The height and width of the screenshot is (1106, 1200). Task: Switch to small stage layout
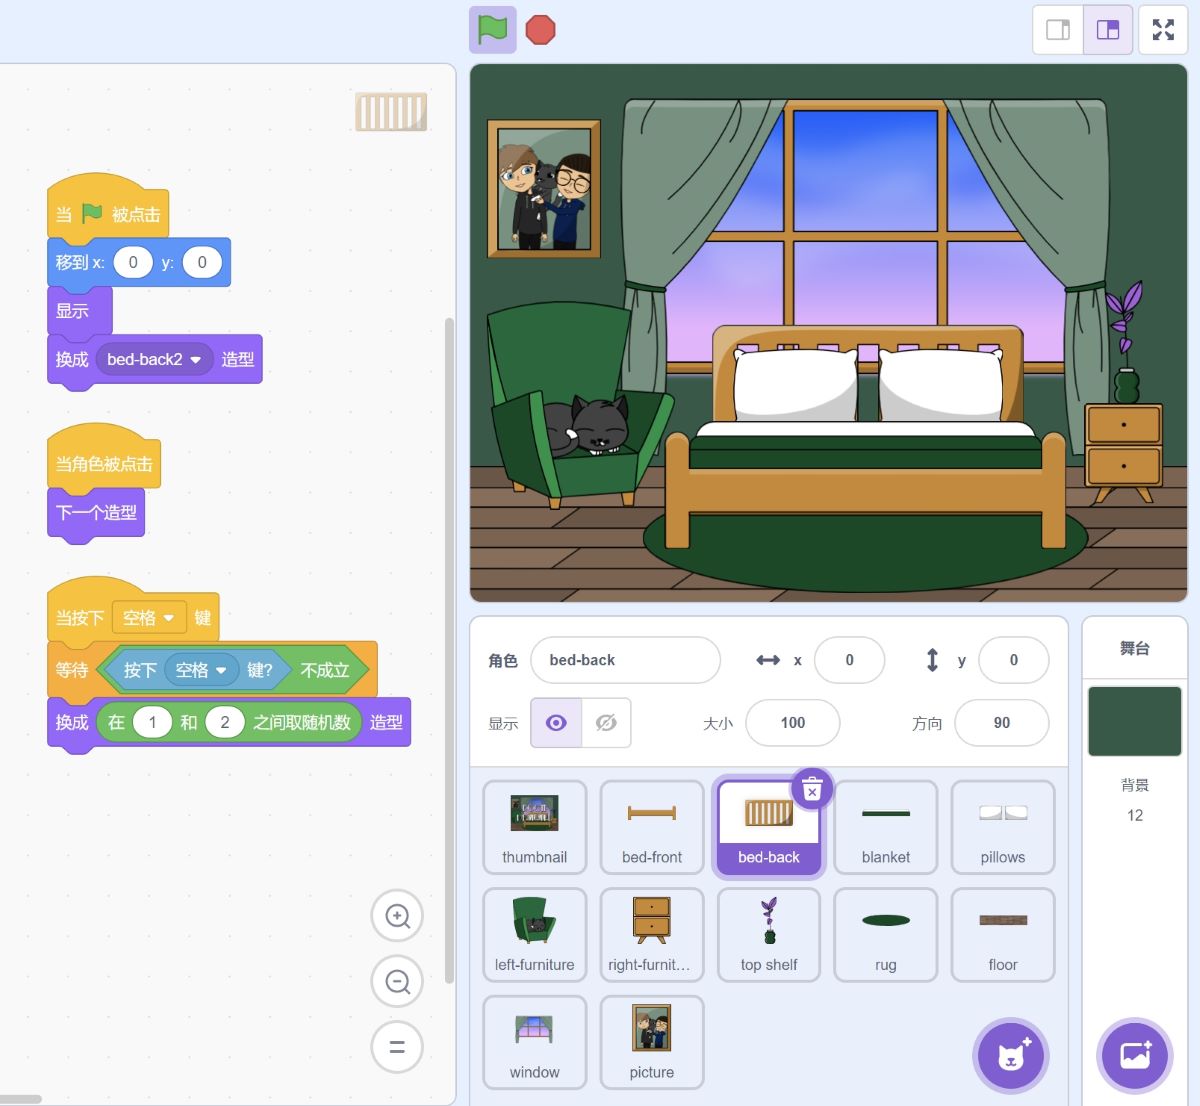(1058, 29)
